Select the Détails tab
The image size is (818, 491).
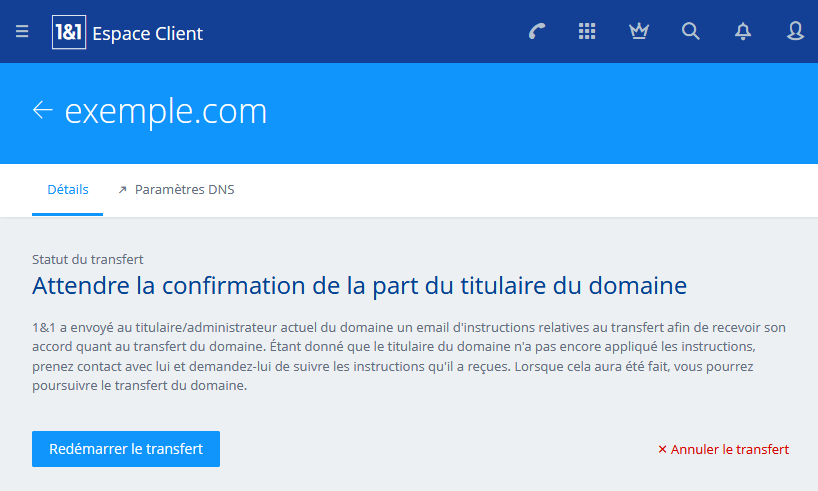click(68, 189)
